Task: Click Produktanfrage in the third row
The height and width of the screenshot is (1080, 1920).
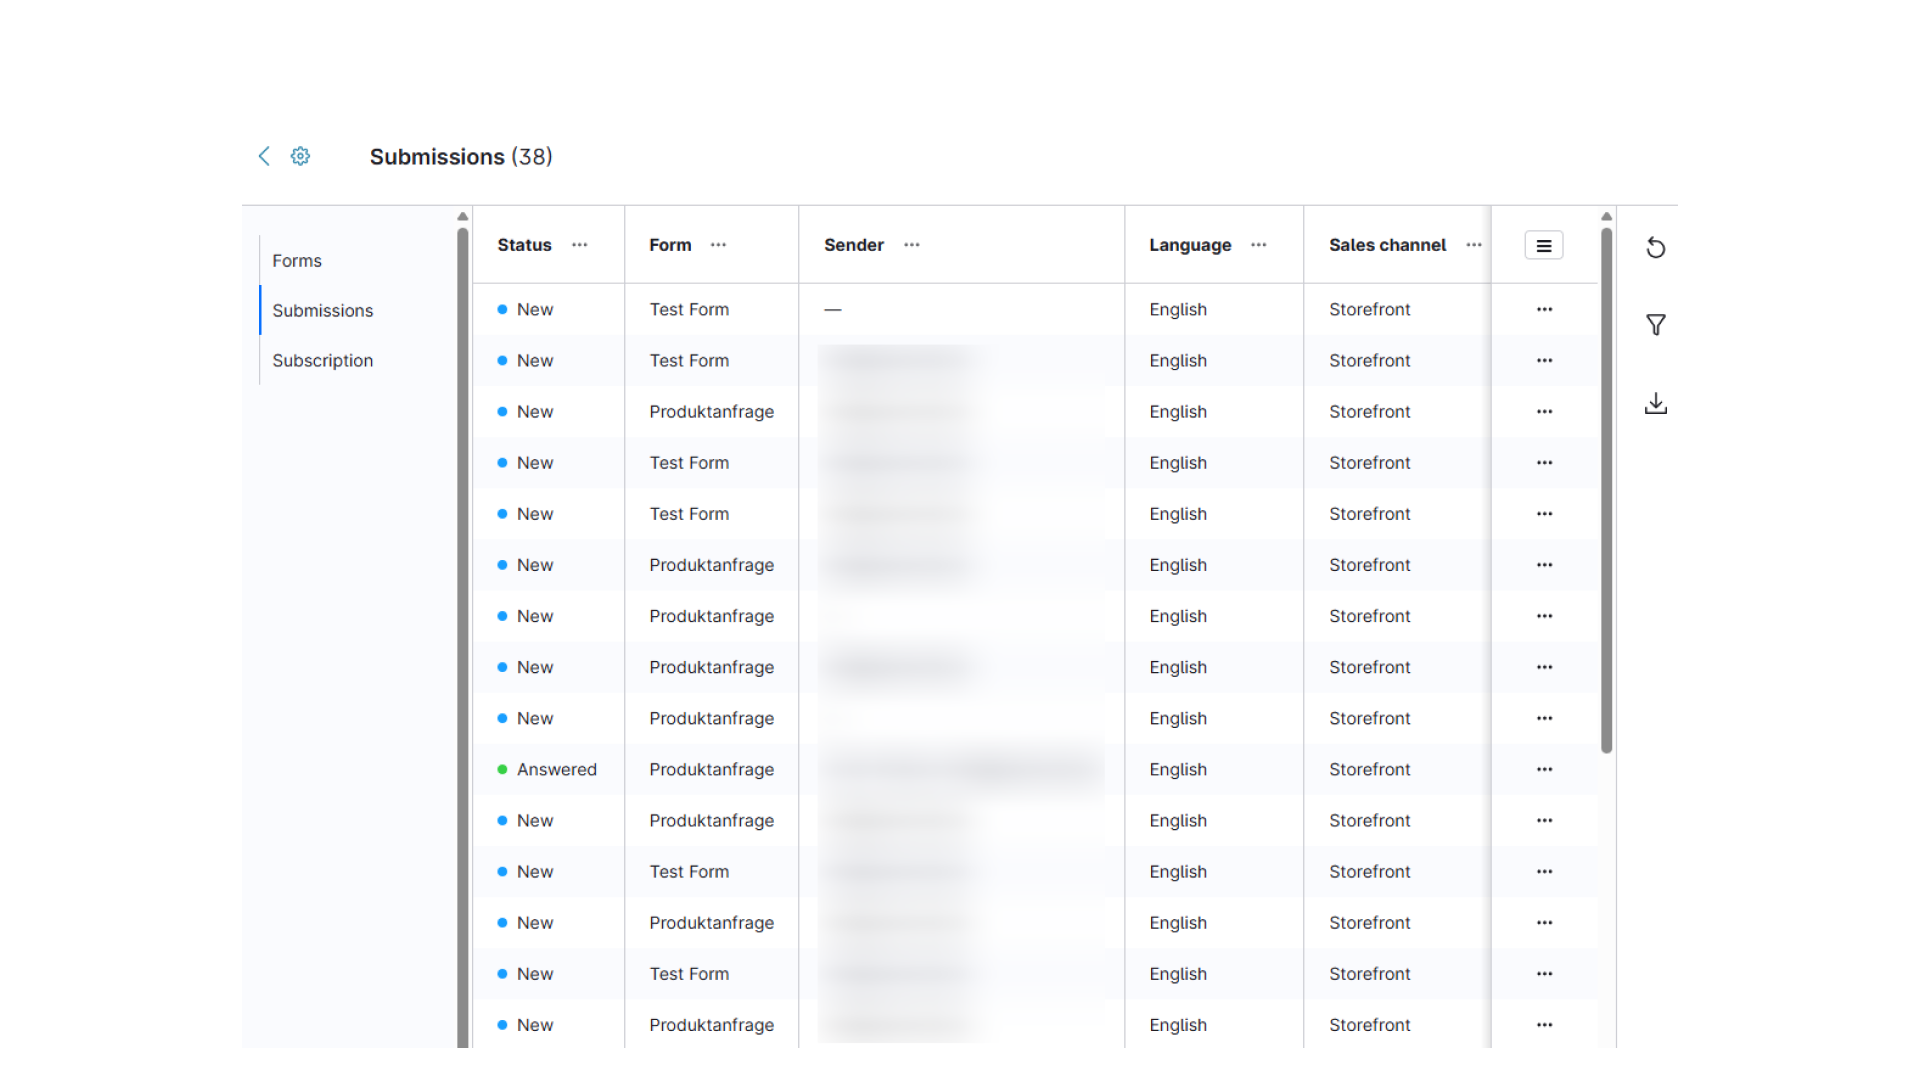Action: (712, 412)
